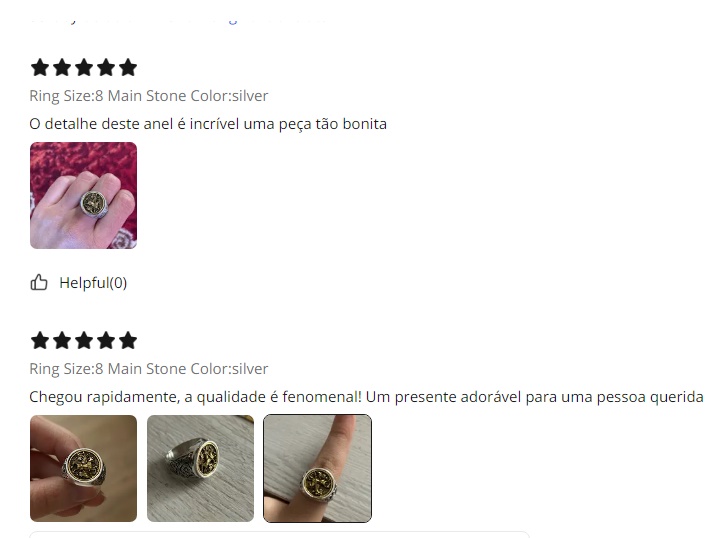Click the thumbs-up icon under first review

click(x=39, y=282)
